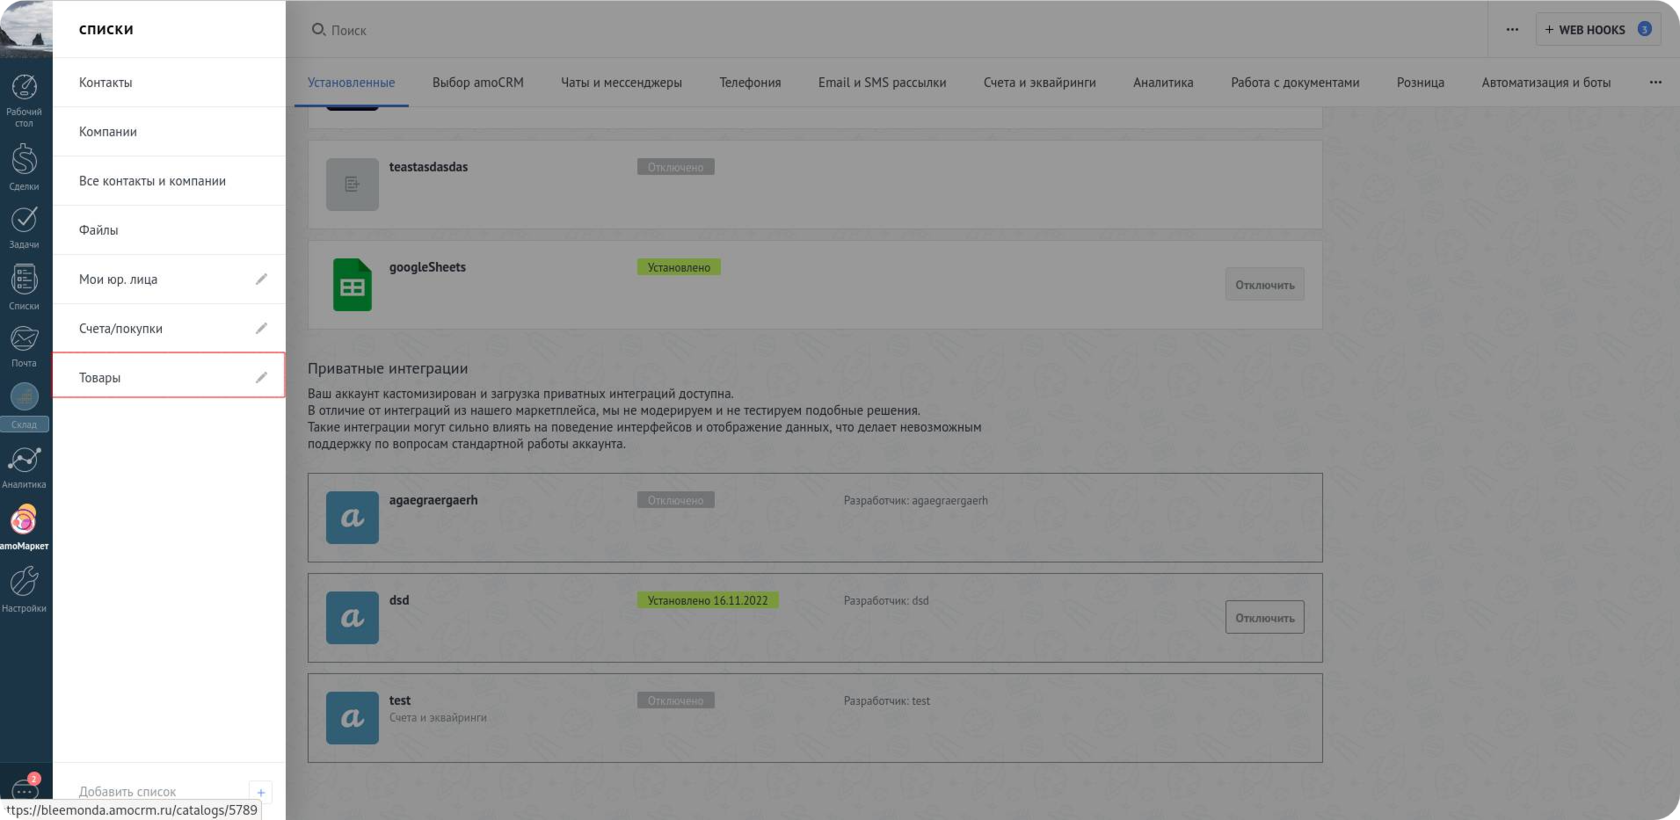
Task: Open the three-dot menu beside WEB HOOKS
Action: pos(1512,30)
